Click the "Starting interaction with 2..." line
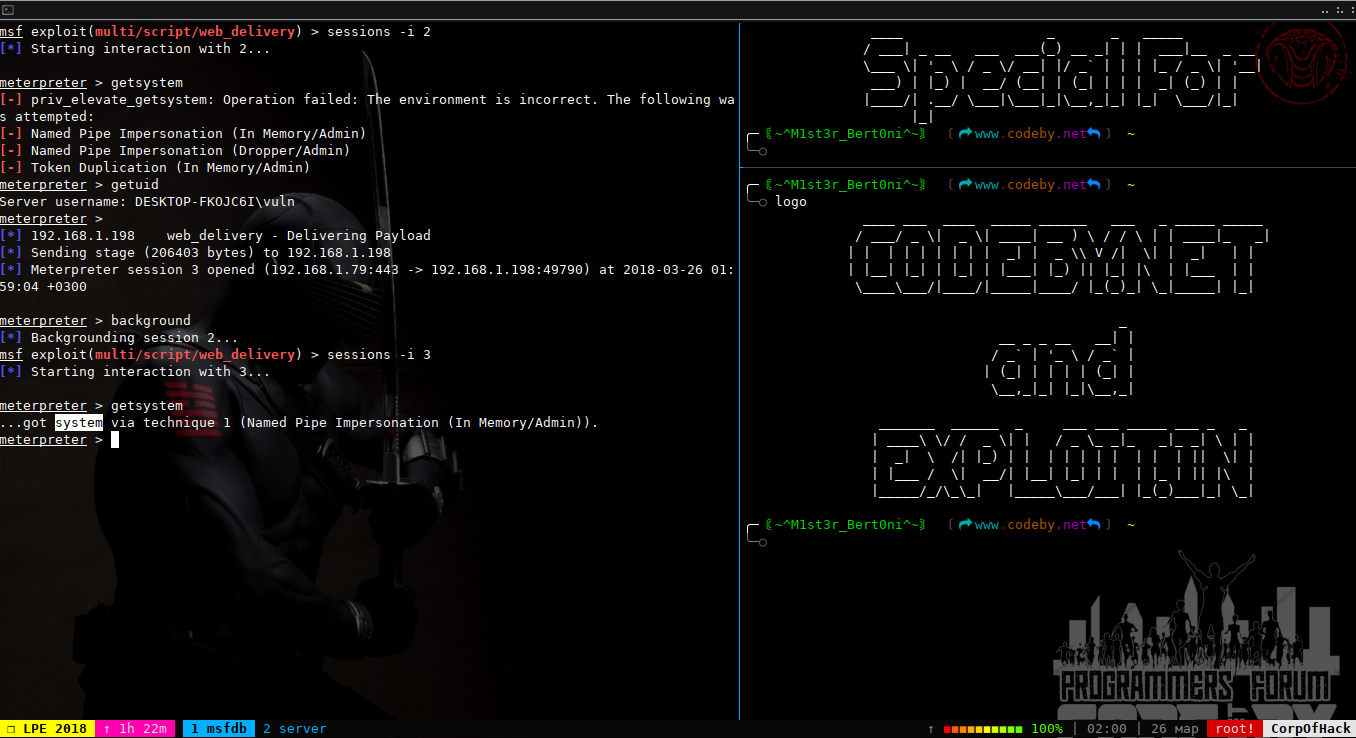The image size is (1356, 738). point(135,48)
